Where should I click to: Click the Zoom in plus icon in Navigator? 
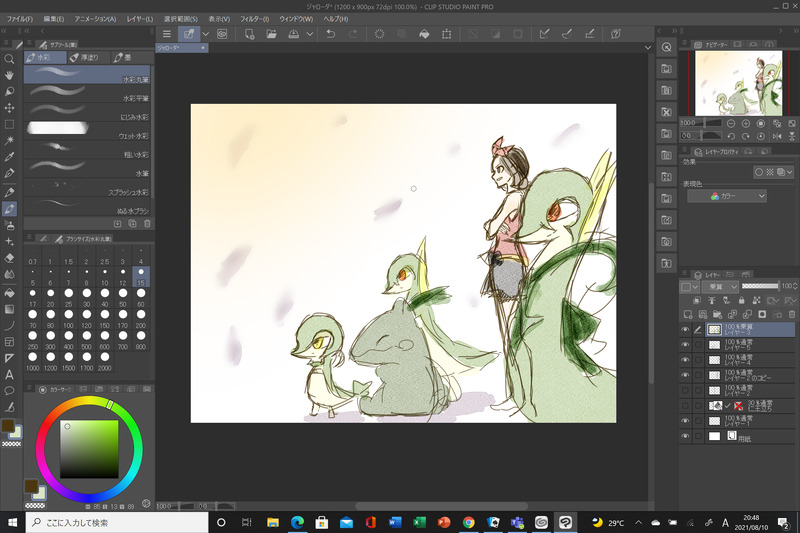coord(745,123)
